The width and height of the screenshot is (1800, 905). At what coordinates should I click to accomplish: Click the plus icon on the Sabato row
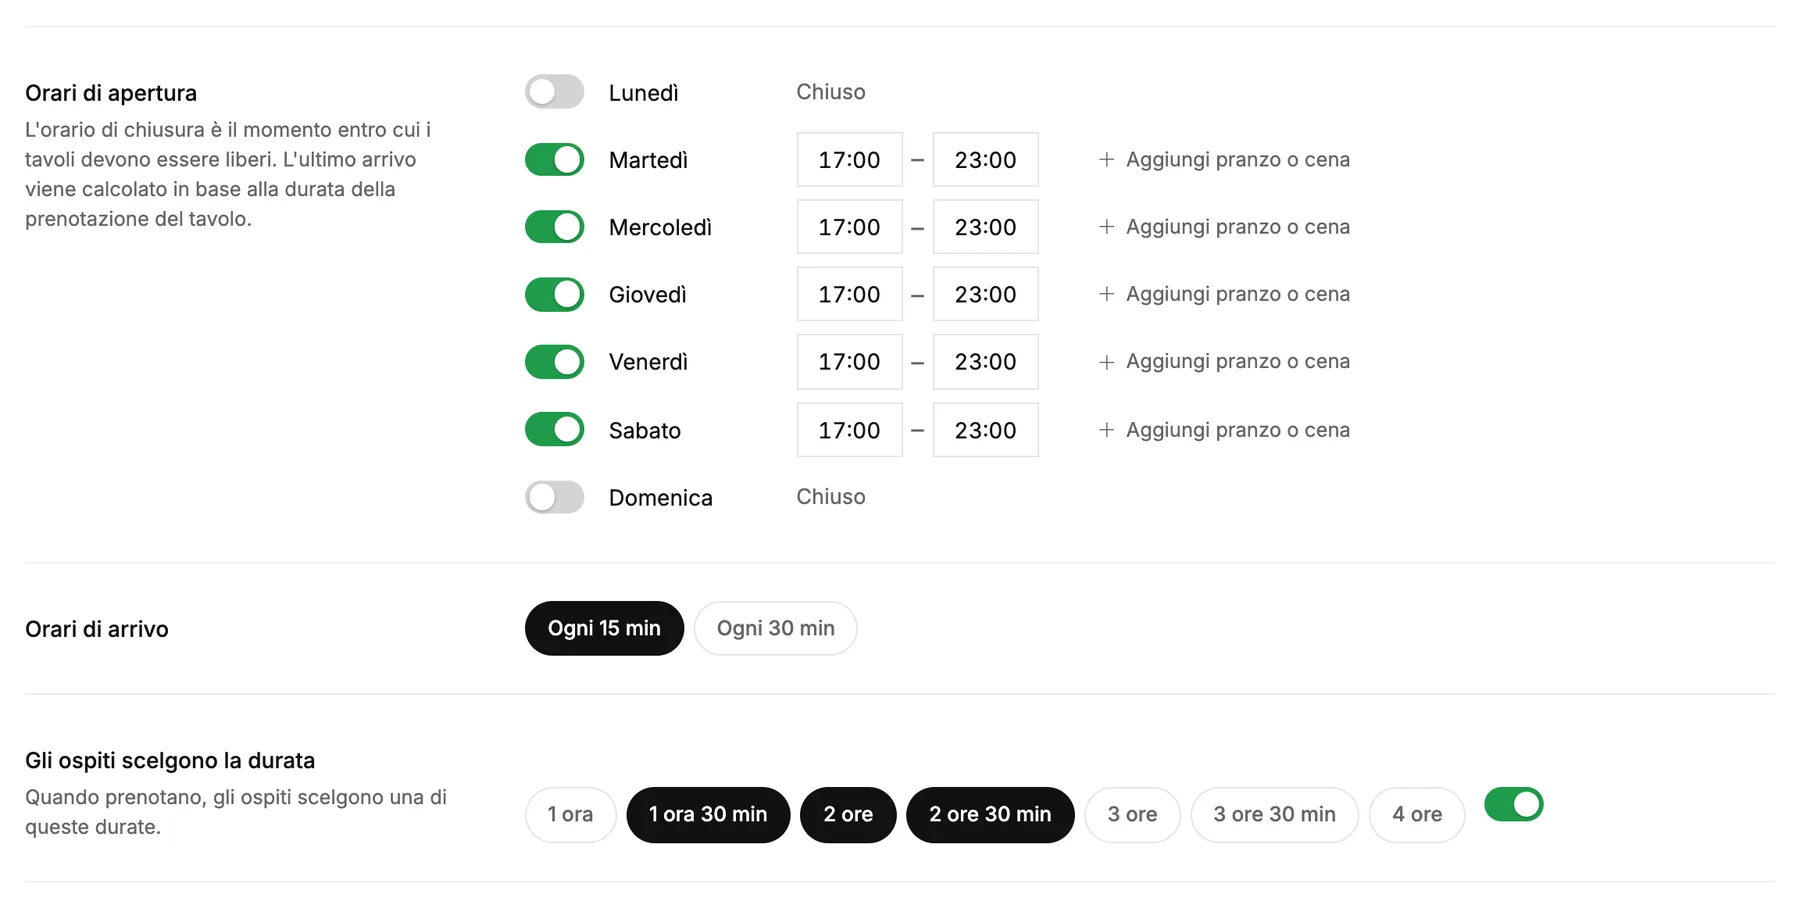pyautogui.click(x=1106, y=430)
